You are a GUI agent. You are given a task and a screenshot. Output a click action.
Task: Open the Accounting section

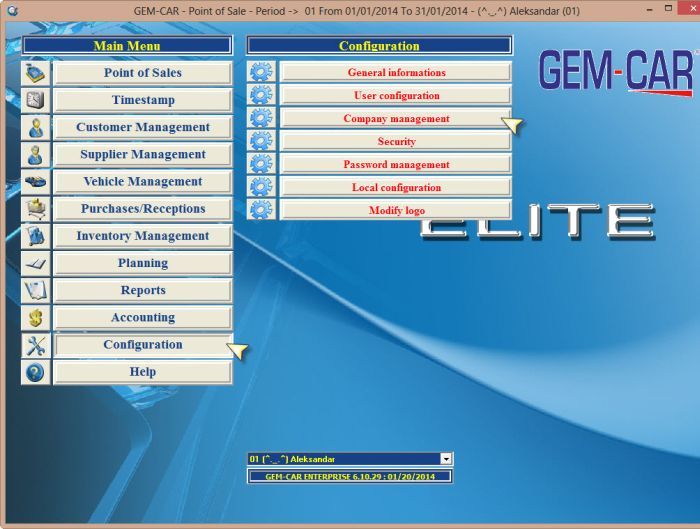click(x=143, y=318)
